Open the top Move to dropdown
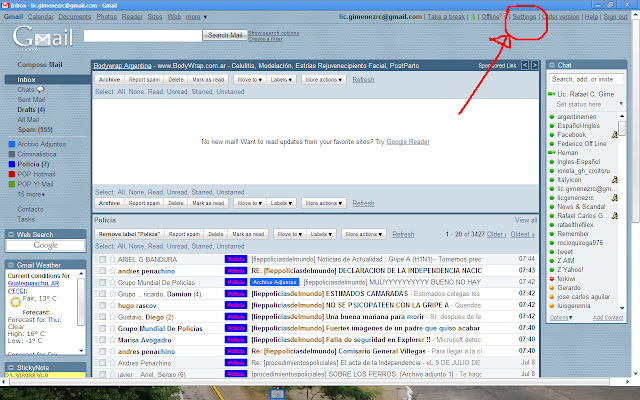The height and width of the screenshot is (400, 640). pyautogui.click(x=250, y=80)
